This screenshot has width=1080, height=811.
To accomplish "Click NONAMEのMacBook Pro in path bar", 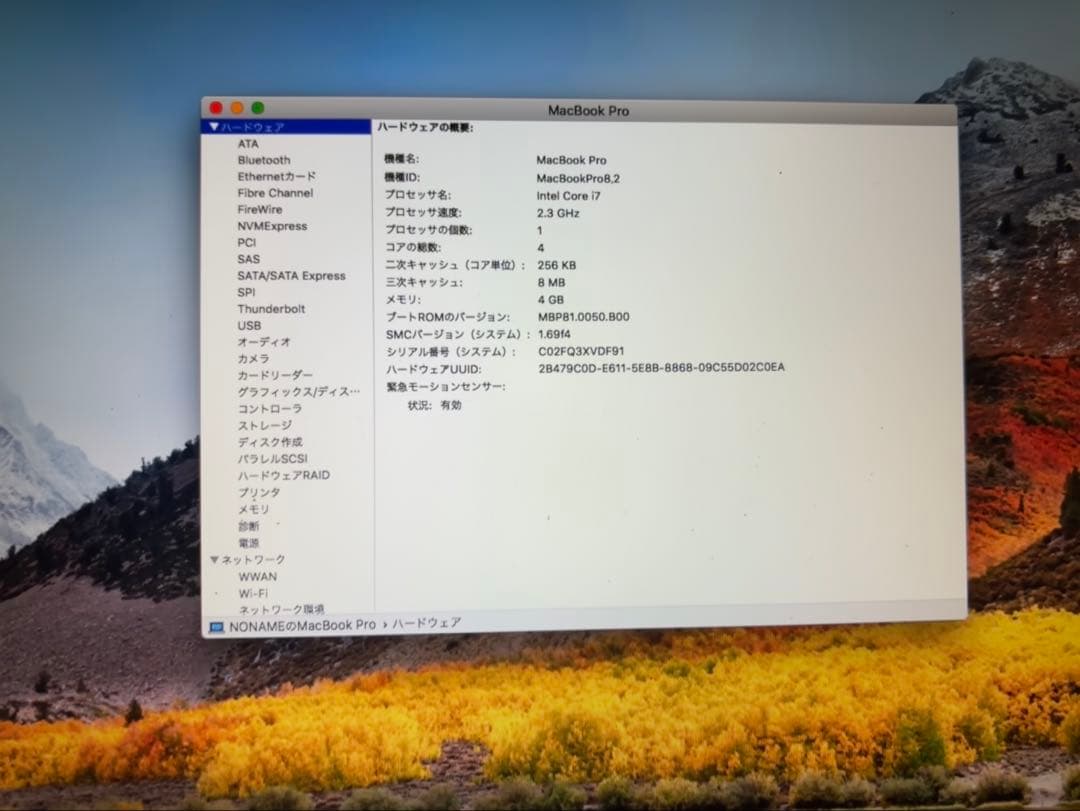I will 302,625.
